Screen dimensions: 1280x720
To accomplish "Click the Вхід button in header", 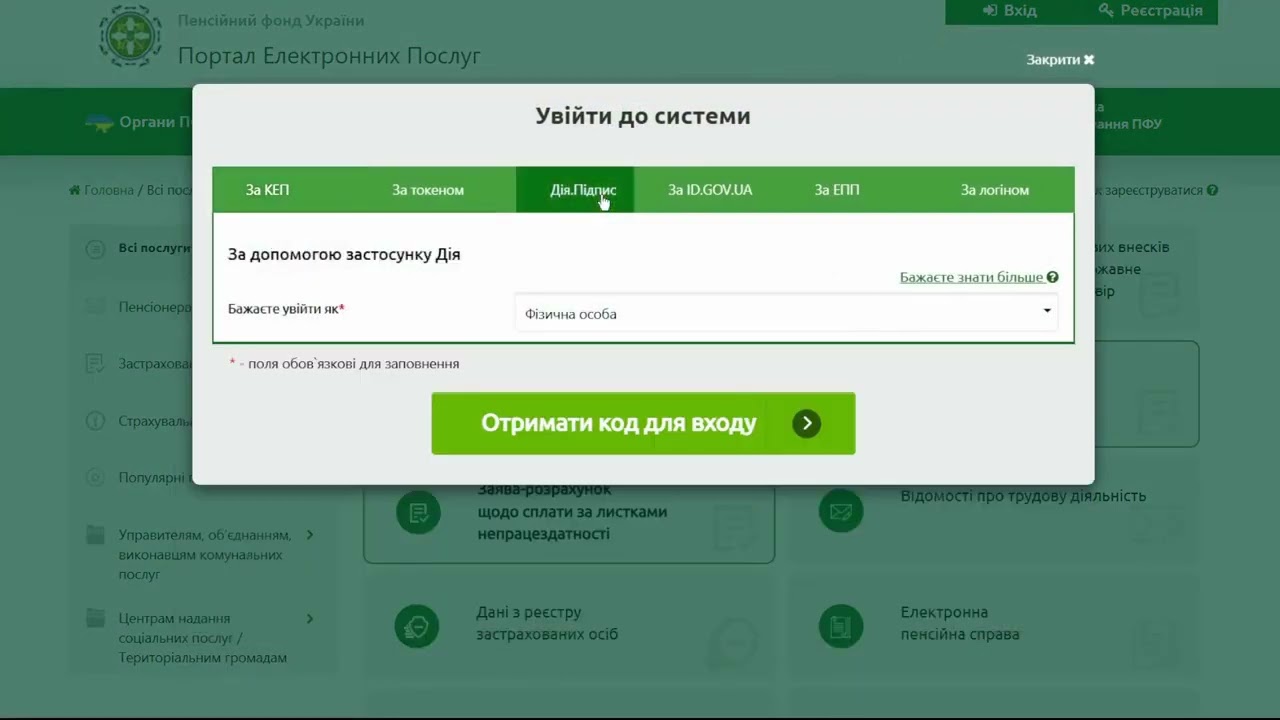I will pos(1010,10).
